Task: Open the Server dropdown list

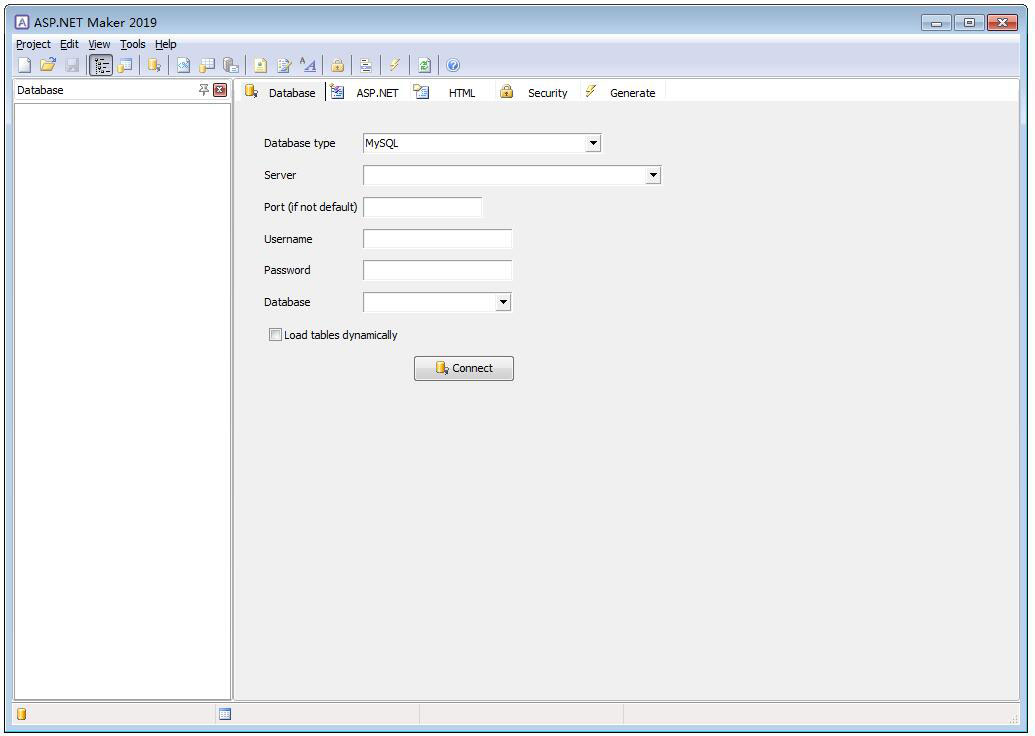Action: (x=653, y=175)
